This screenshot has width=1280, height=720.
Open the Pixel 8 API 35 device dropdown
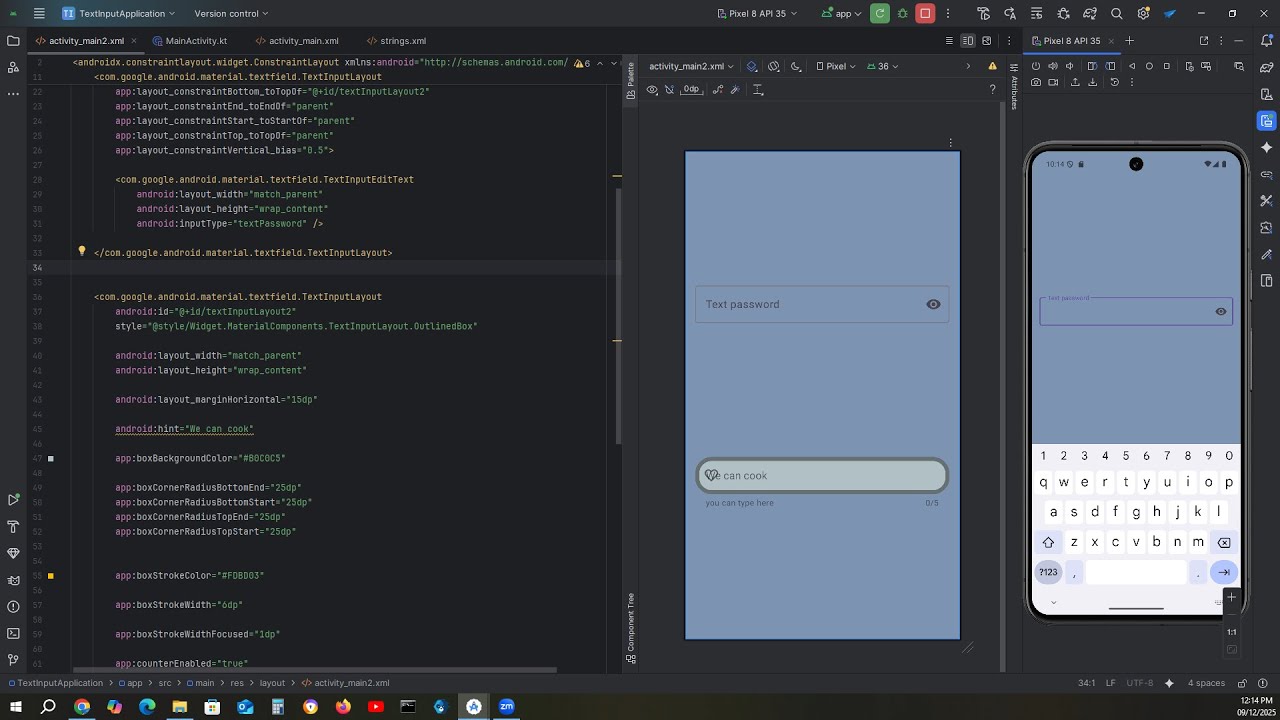[758, 14]
